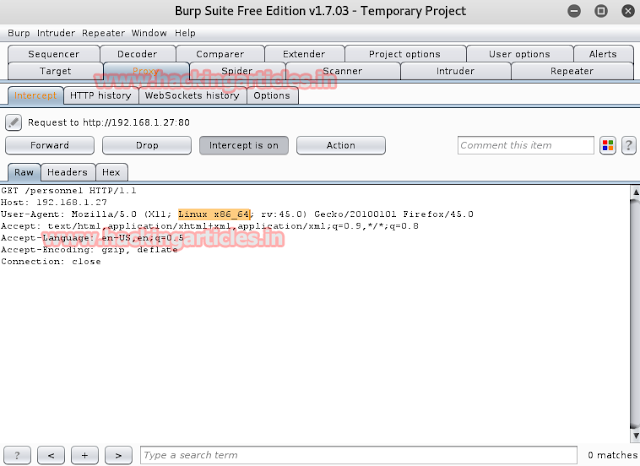Screen dimensions: 640x466
Task: Select the Proxy tab
Action: click(146, 71)
